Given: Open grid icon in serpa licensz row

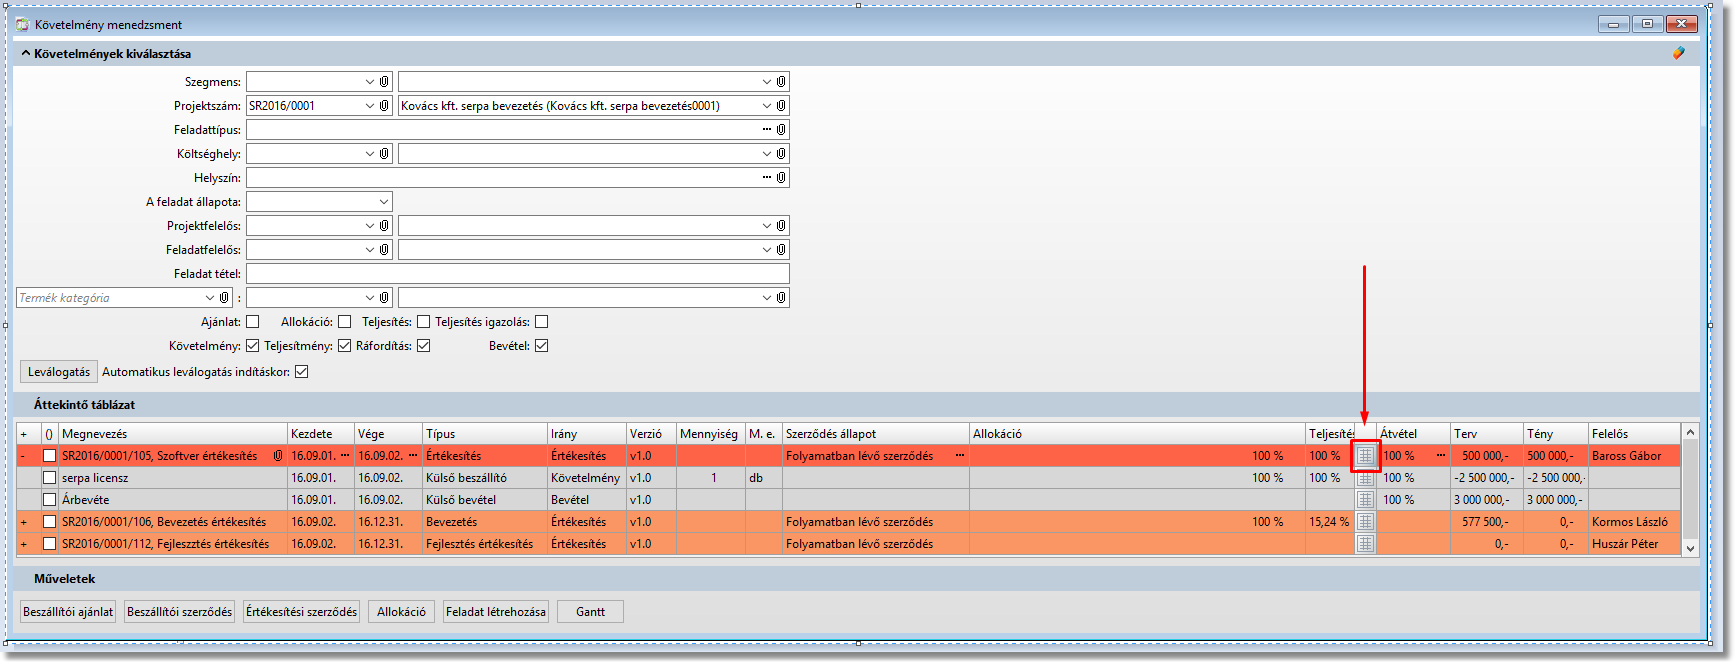Looking at the screenshot, I should [1365, 478].
